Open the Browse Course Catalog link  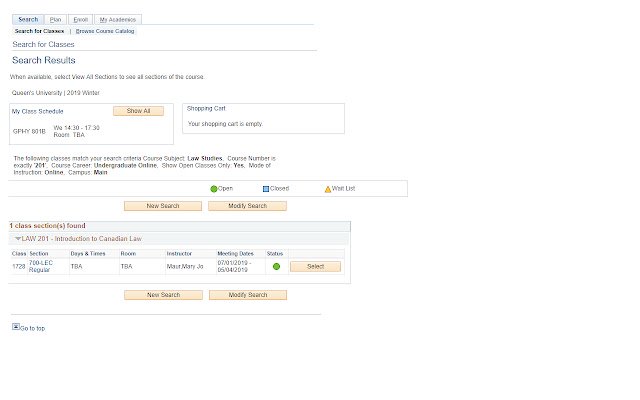pyautogui.click(x=105, y=31)
